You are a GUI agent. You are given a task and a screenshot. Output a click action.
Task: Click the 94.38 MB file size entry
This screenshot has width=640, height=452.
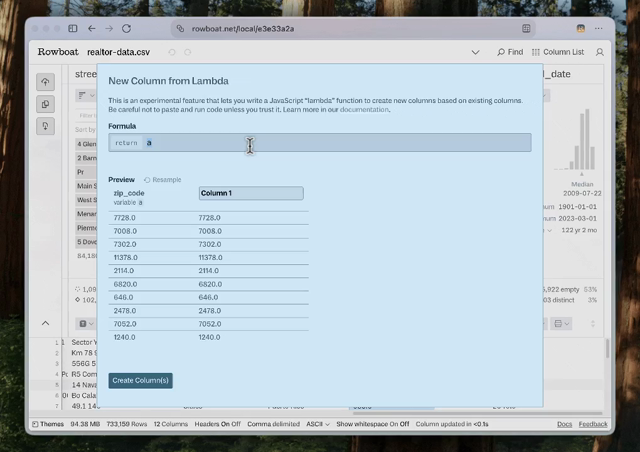[85, 424]
